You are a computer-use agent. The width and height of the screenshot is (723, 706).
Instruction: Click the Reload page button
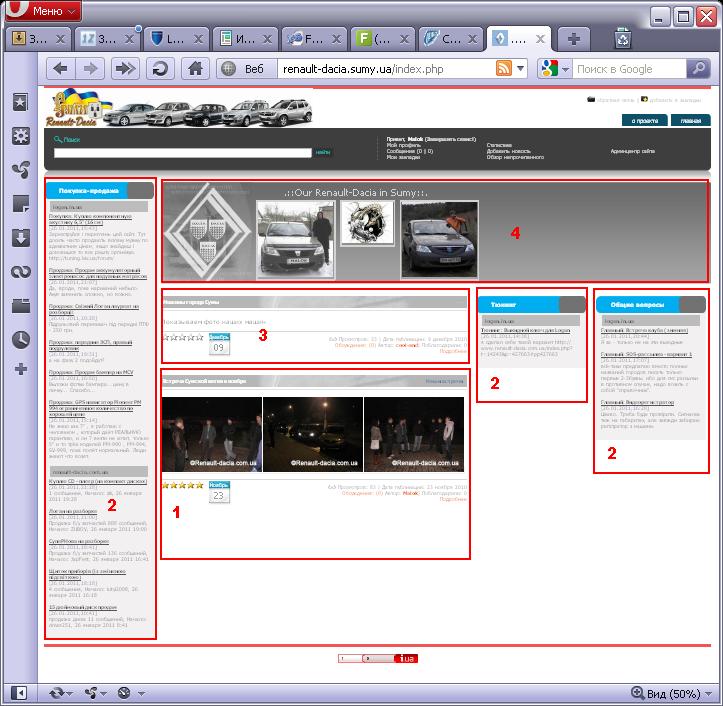158,69
